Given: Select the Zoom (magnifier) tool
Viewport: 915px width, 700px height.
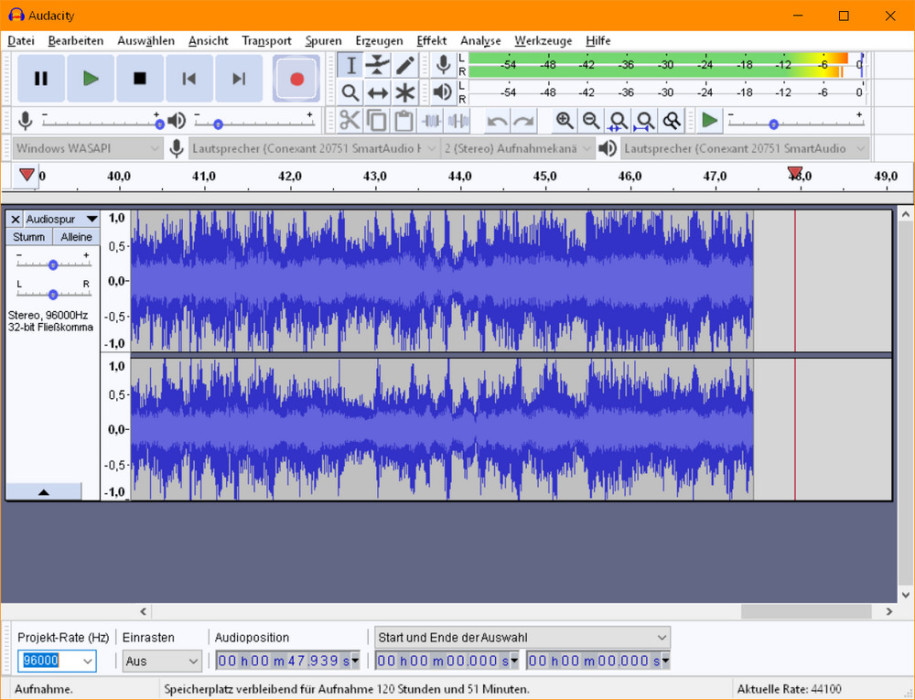Looking at the screenshot, I should (350, 92).
